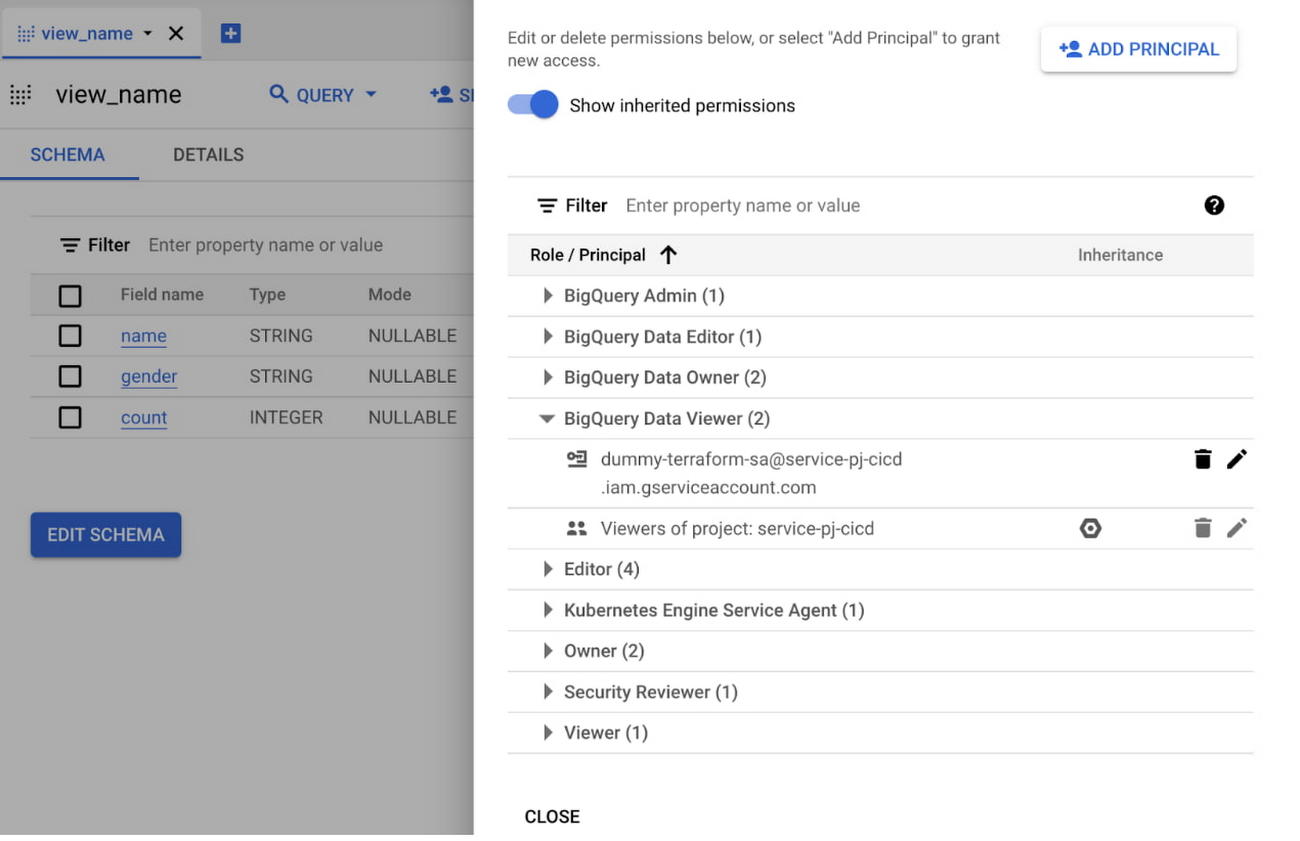The height and width of the screenshot is (841, 1300).
Task: Check the box for the count field
Action: [70, 417]
